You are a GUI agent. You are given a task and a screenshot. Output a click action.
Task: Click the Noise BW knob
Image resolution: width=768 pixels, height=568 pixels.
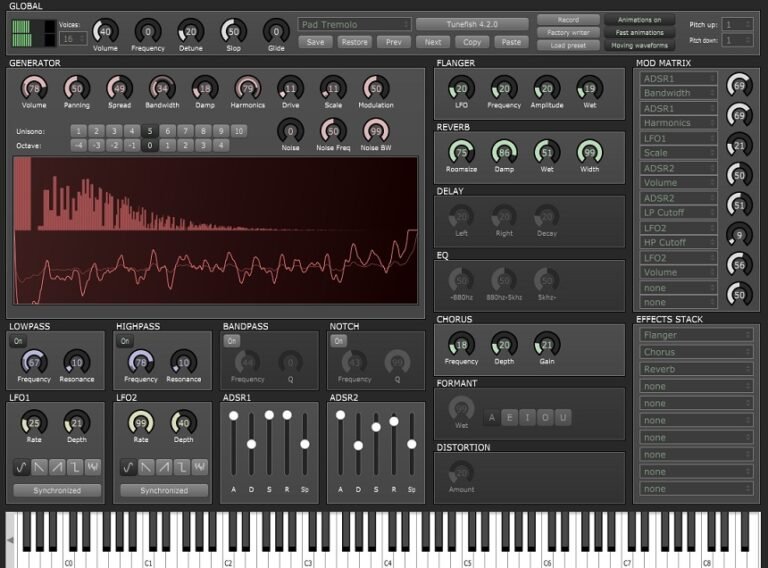[376, 131]
